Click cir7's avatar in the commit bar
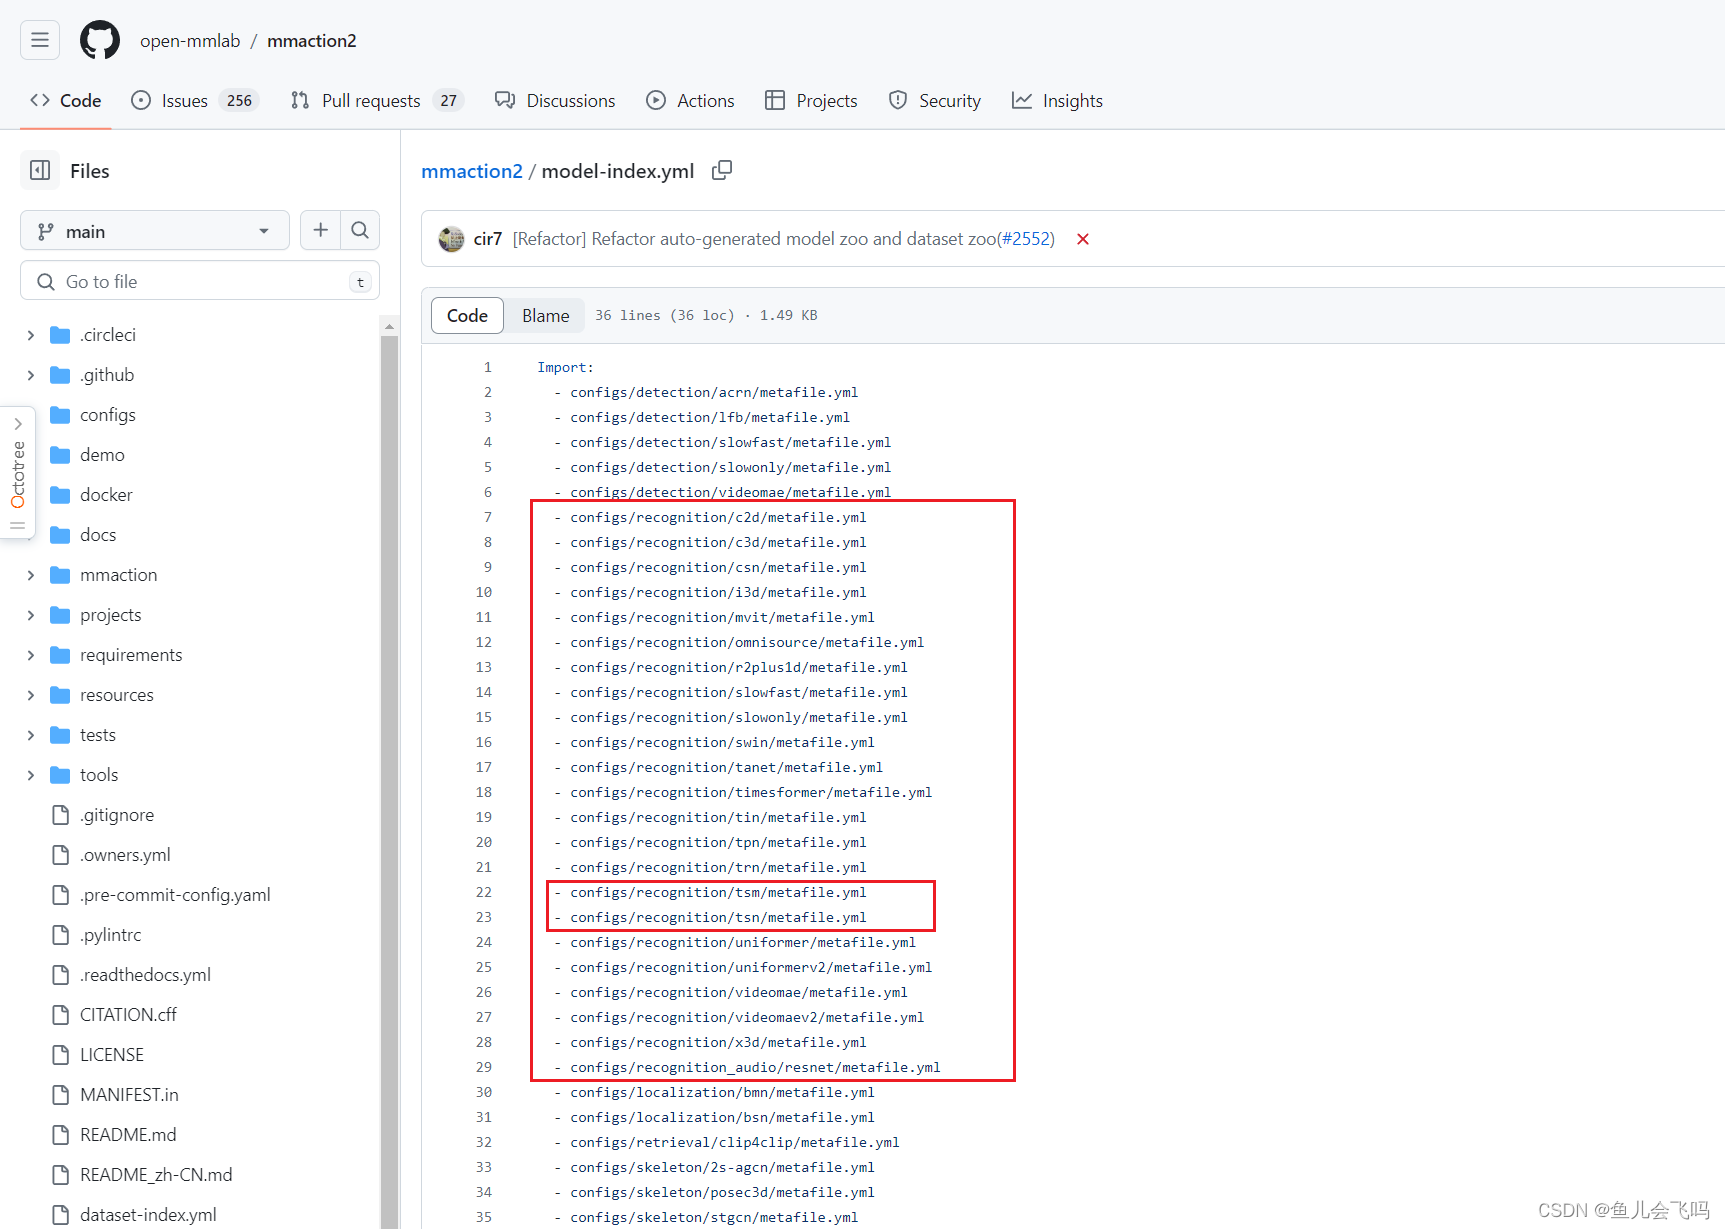The image size is (1725, 1229). [x=451, y=239]
